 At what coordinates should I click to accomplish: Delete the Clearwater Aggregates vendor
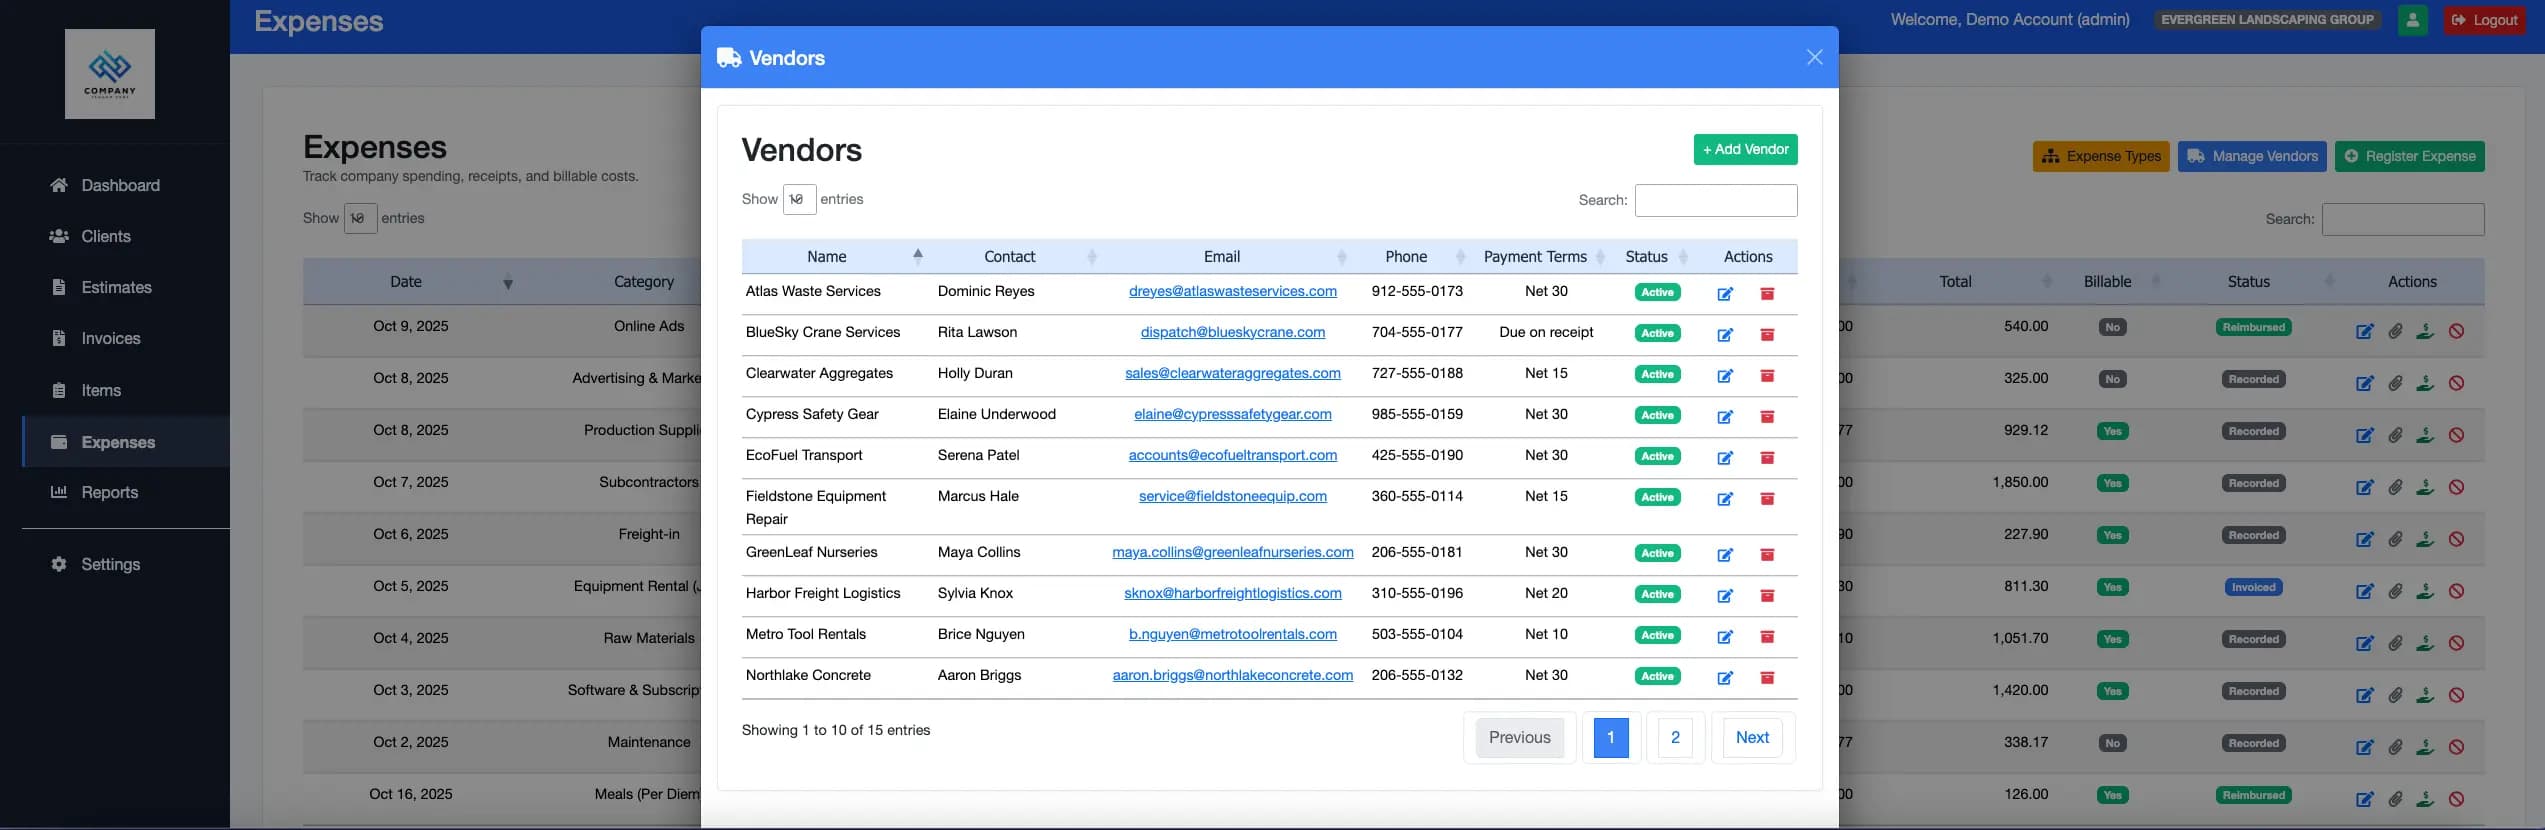pos(1767,376)
